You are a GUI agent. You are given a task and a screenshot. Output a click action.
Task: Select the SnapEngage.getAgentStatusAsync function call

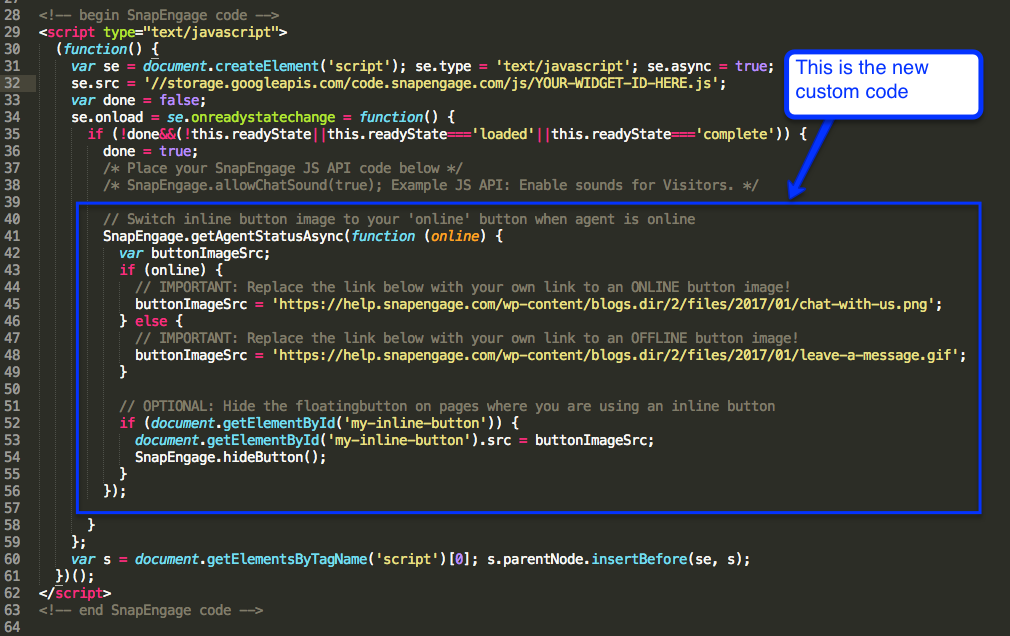tap(230, 235)
